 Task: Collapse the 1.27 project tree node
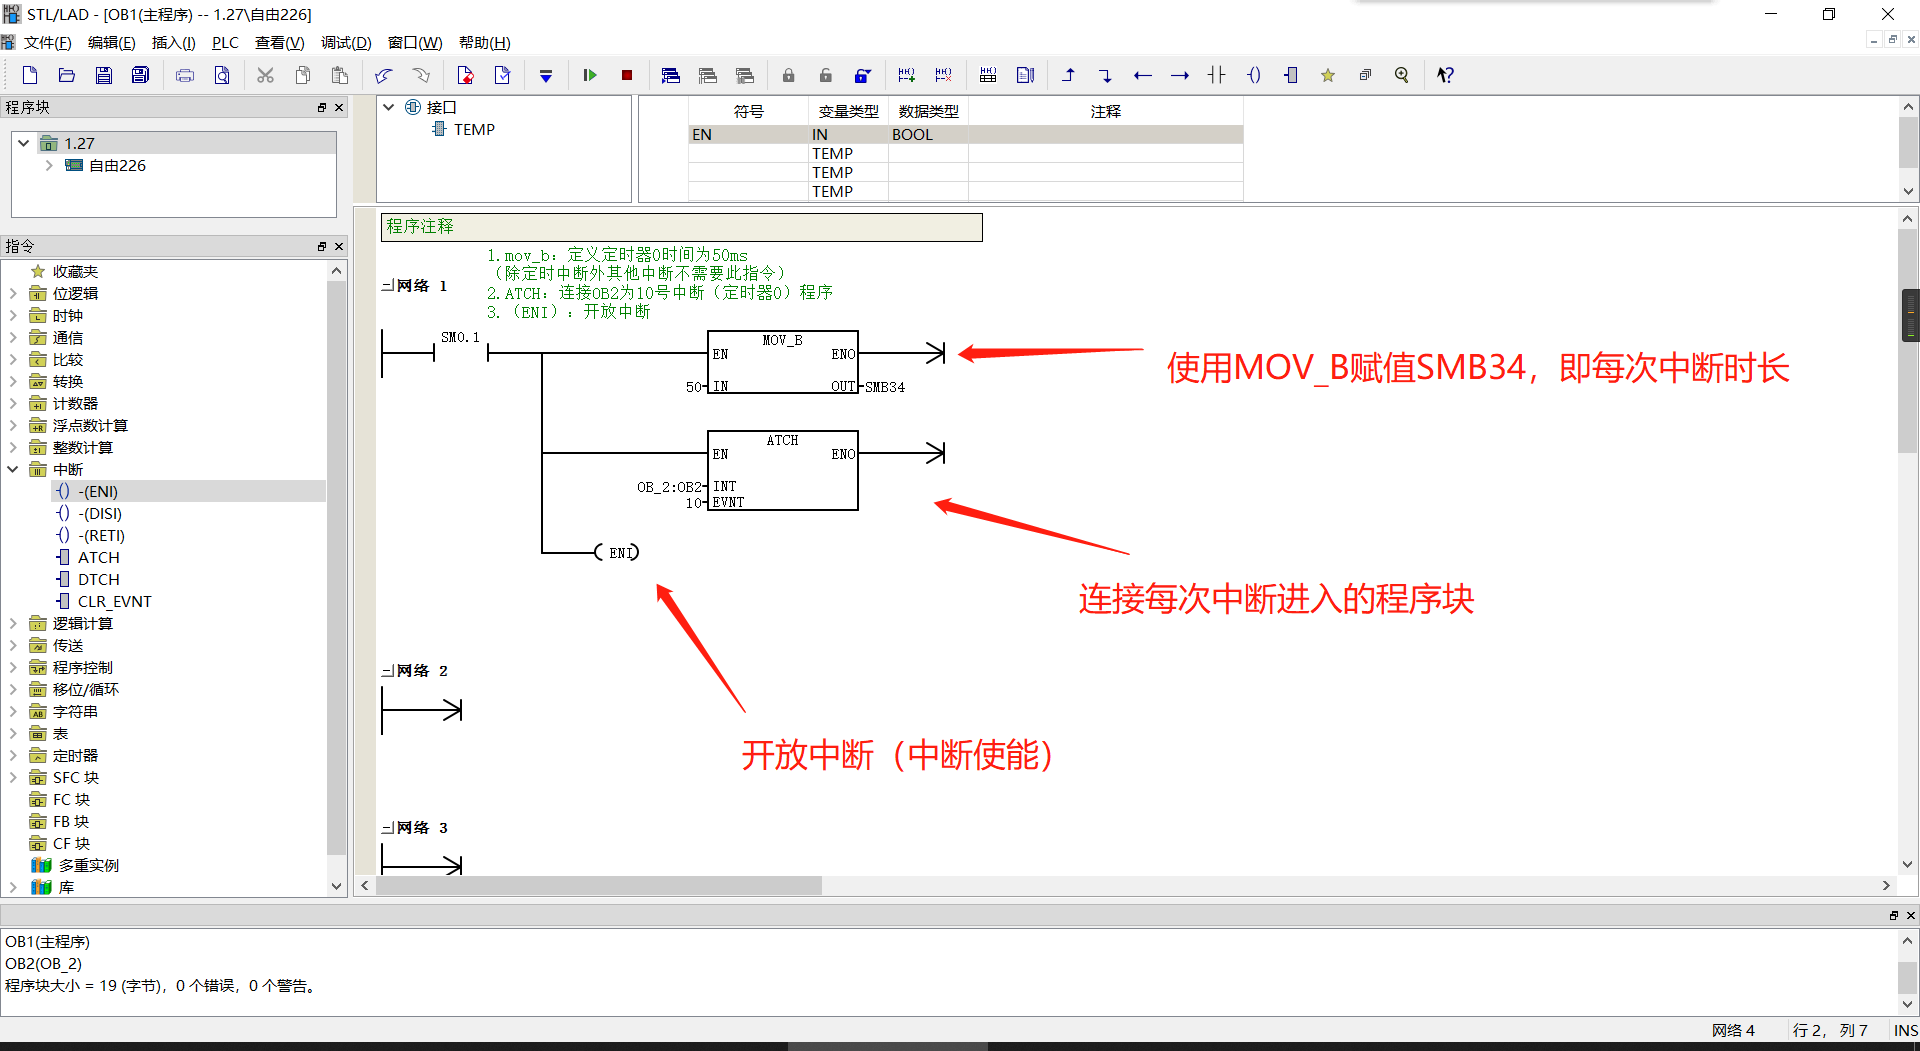click(x=24, y=143)
